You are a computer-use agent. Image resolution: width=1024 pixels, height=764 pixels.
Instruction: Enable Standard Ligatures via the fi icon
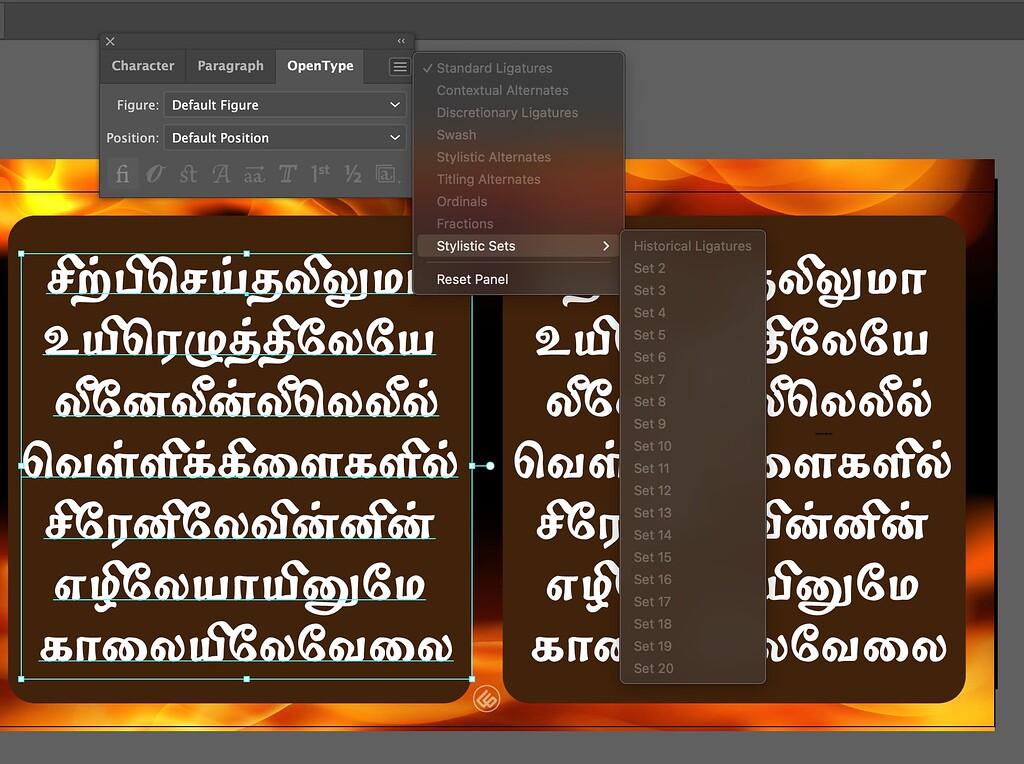point(122,173)
